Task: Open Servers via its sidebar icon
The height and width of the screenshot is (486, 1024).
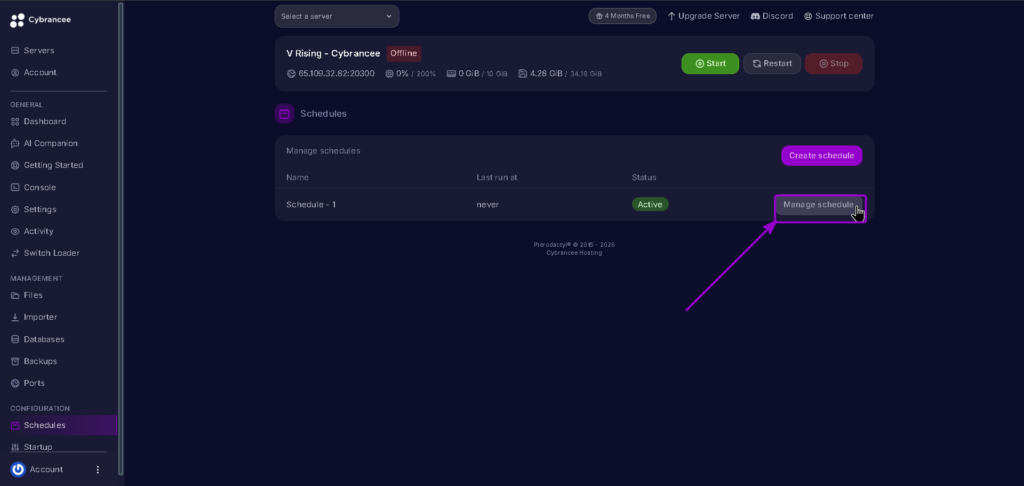Action: coord(15,50)
